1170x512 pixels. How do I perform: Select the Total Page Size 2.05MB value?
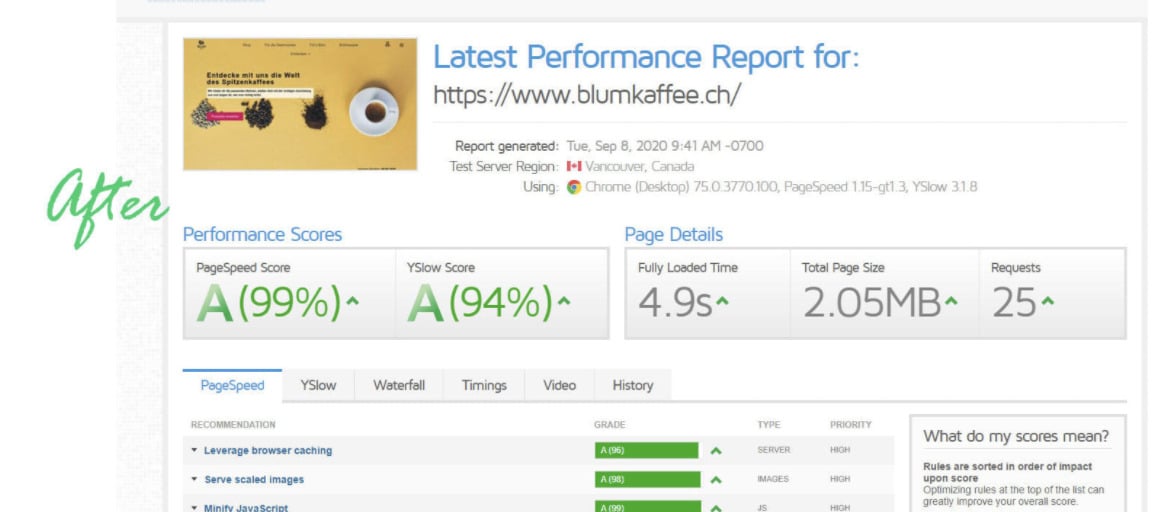point(872,304)
